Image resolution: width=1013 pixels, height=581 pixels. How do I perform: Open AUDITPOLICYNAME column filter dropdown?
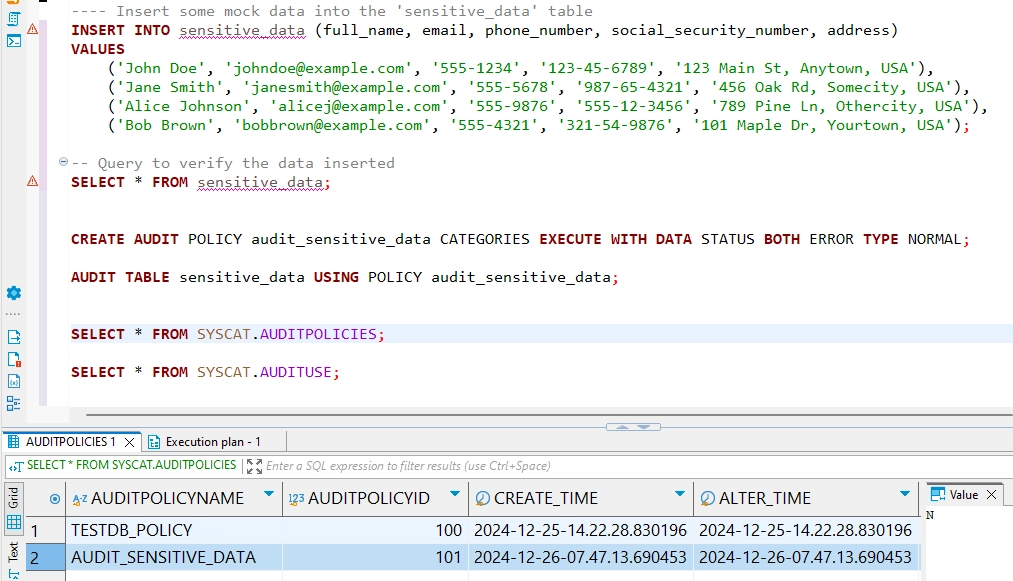tap(269, 494)
